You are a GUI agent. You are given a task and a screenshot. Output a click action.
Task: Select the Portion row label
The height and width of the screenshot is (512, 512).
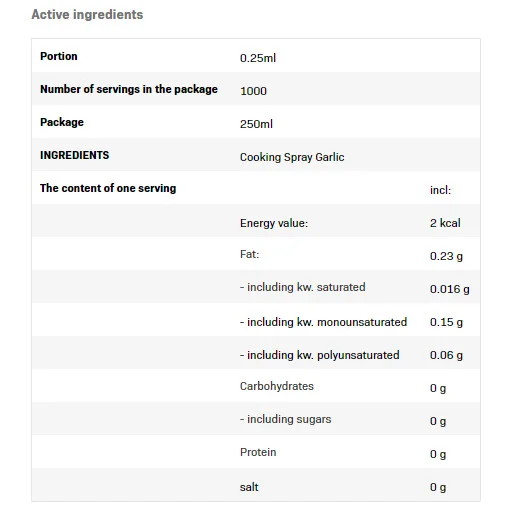[x=59, y=56]
